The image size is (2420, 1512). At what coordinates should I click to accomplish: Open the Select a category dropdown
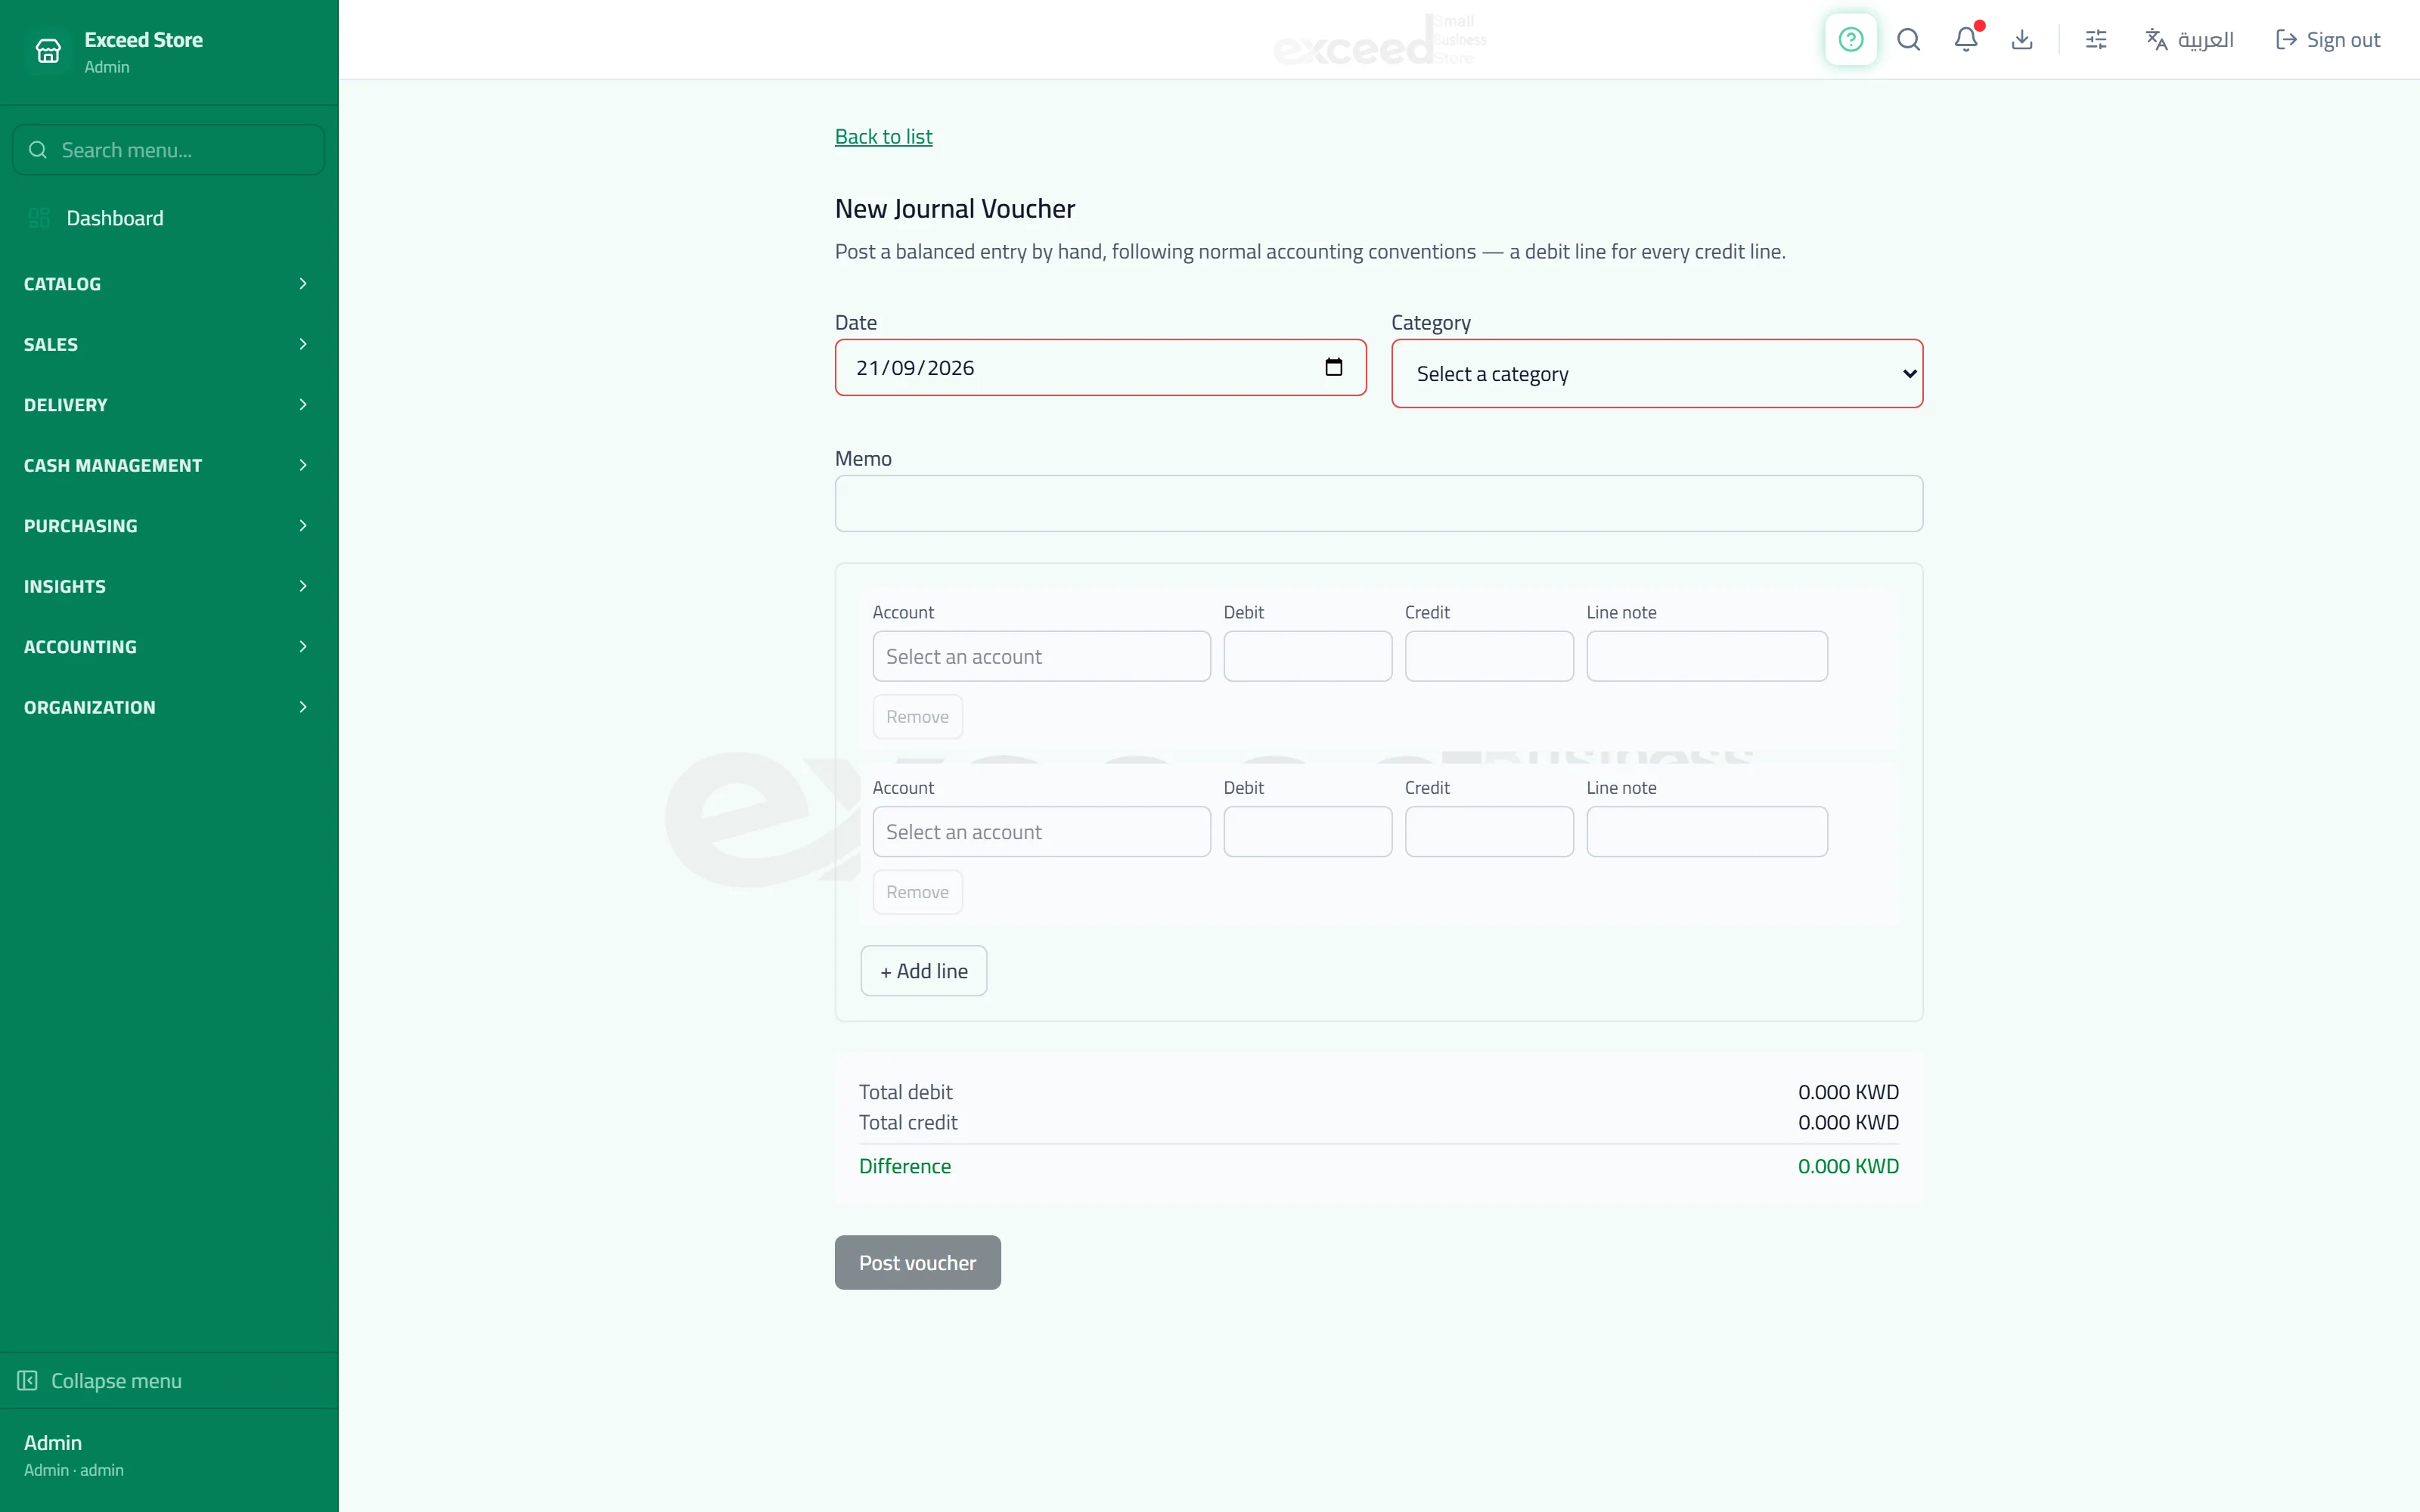point(1656,373)
